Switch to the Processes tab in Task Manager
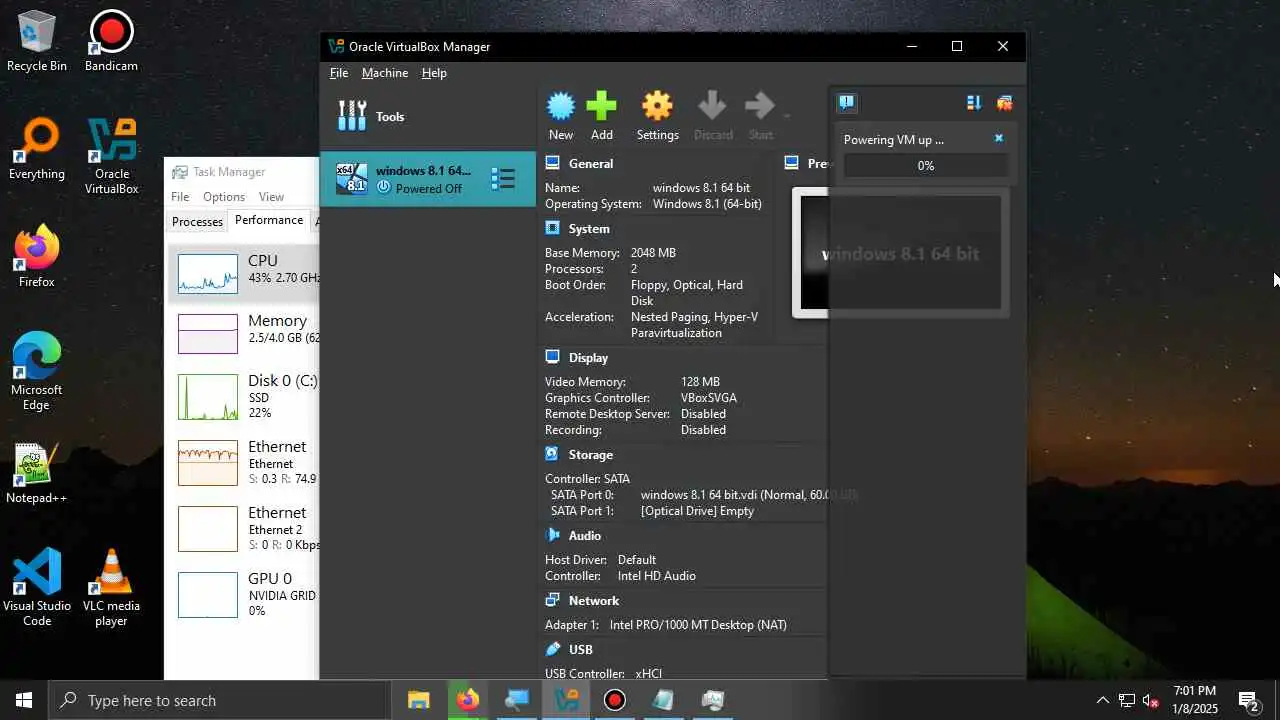The height and width of the screenshot is (720, 1280). click(197, 222)
